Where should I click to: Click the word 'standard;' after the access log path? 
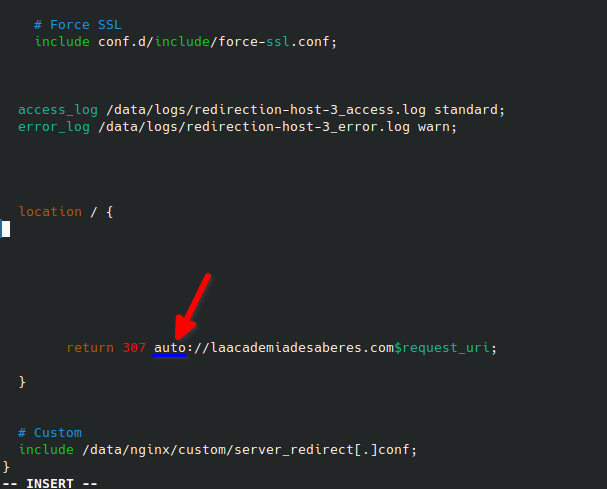pyautogui.click(x=470, y=110)
